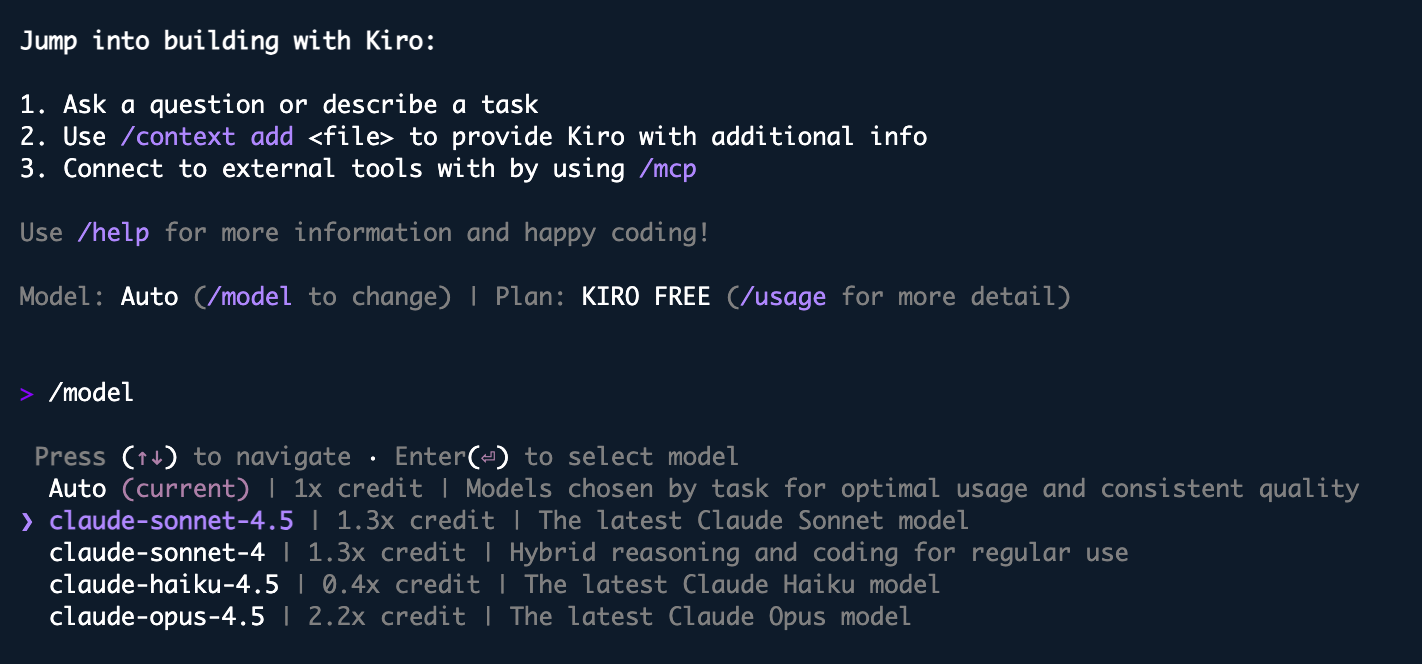The image size is (1422, 664).
Task: Click the "❯" selection pointer beside claude-sonnet-4.5
Action: [27, 521]
